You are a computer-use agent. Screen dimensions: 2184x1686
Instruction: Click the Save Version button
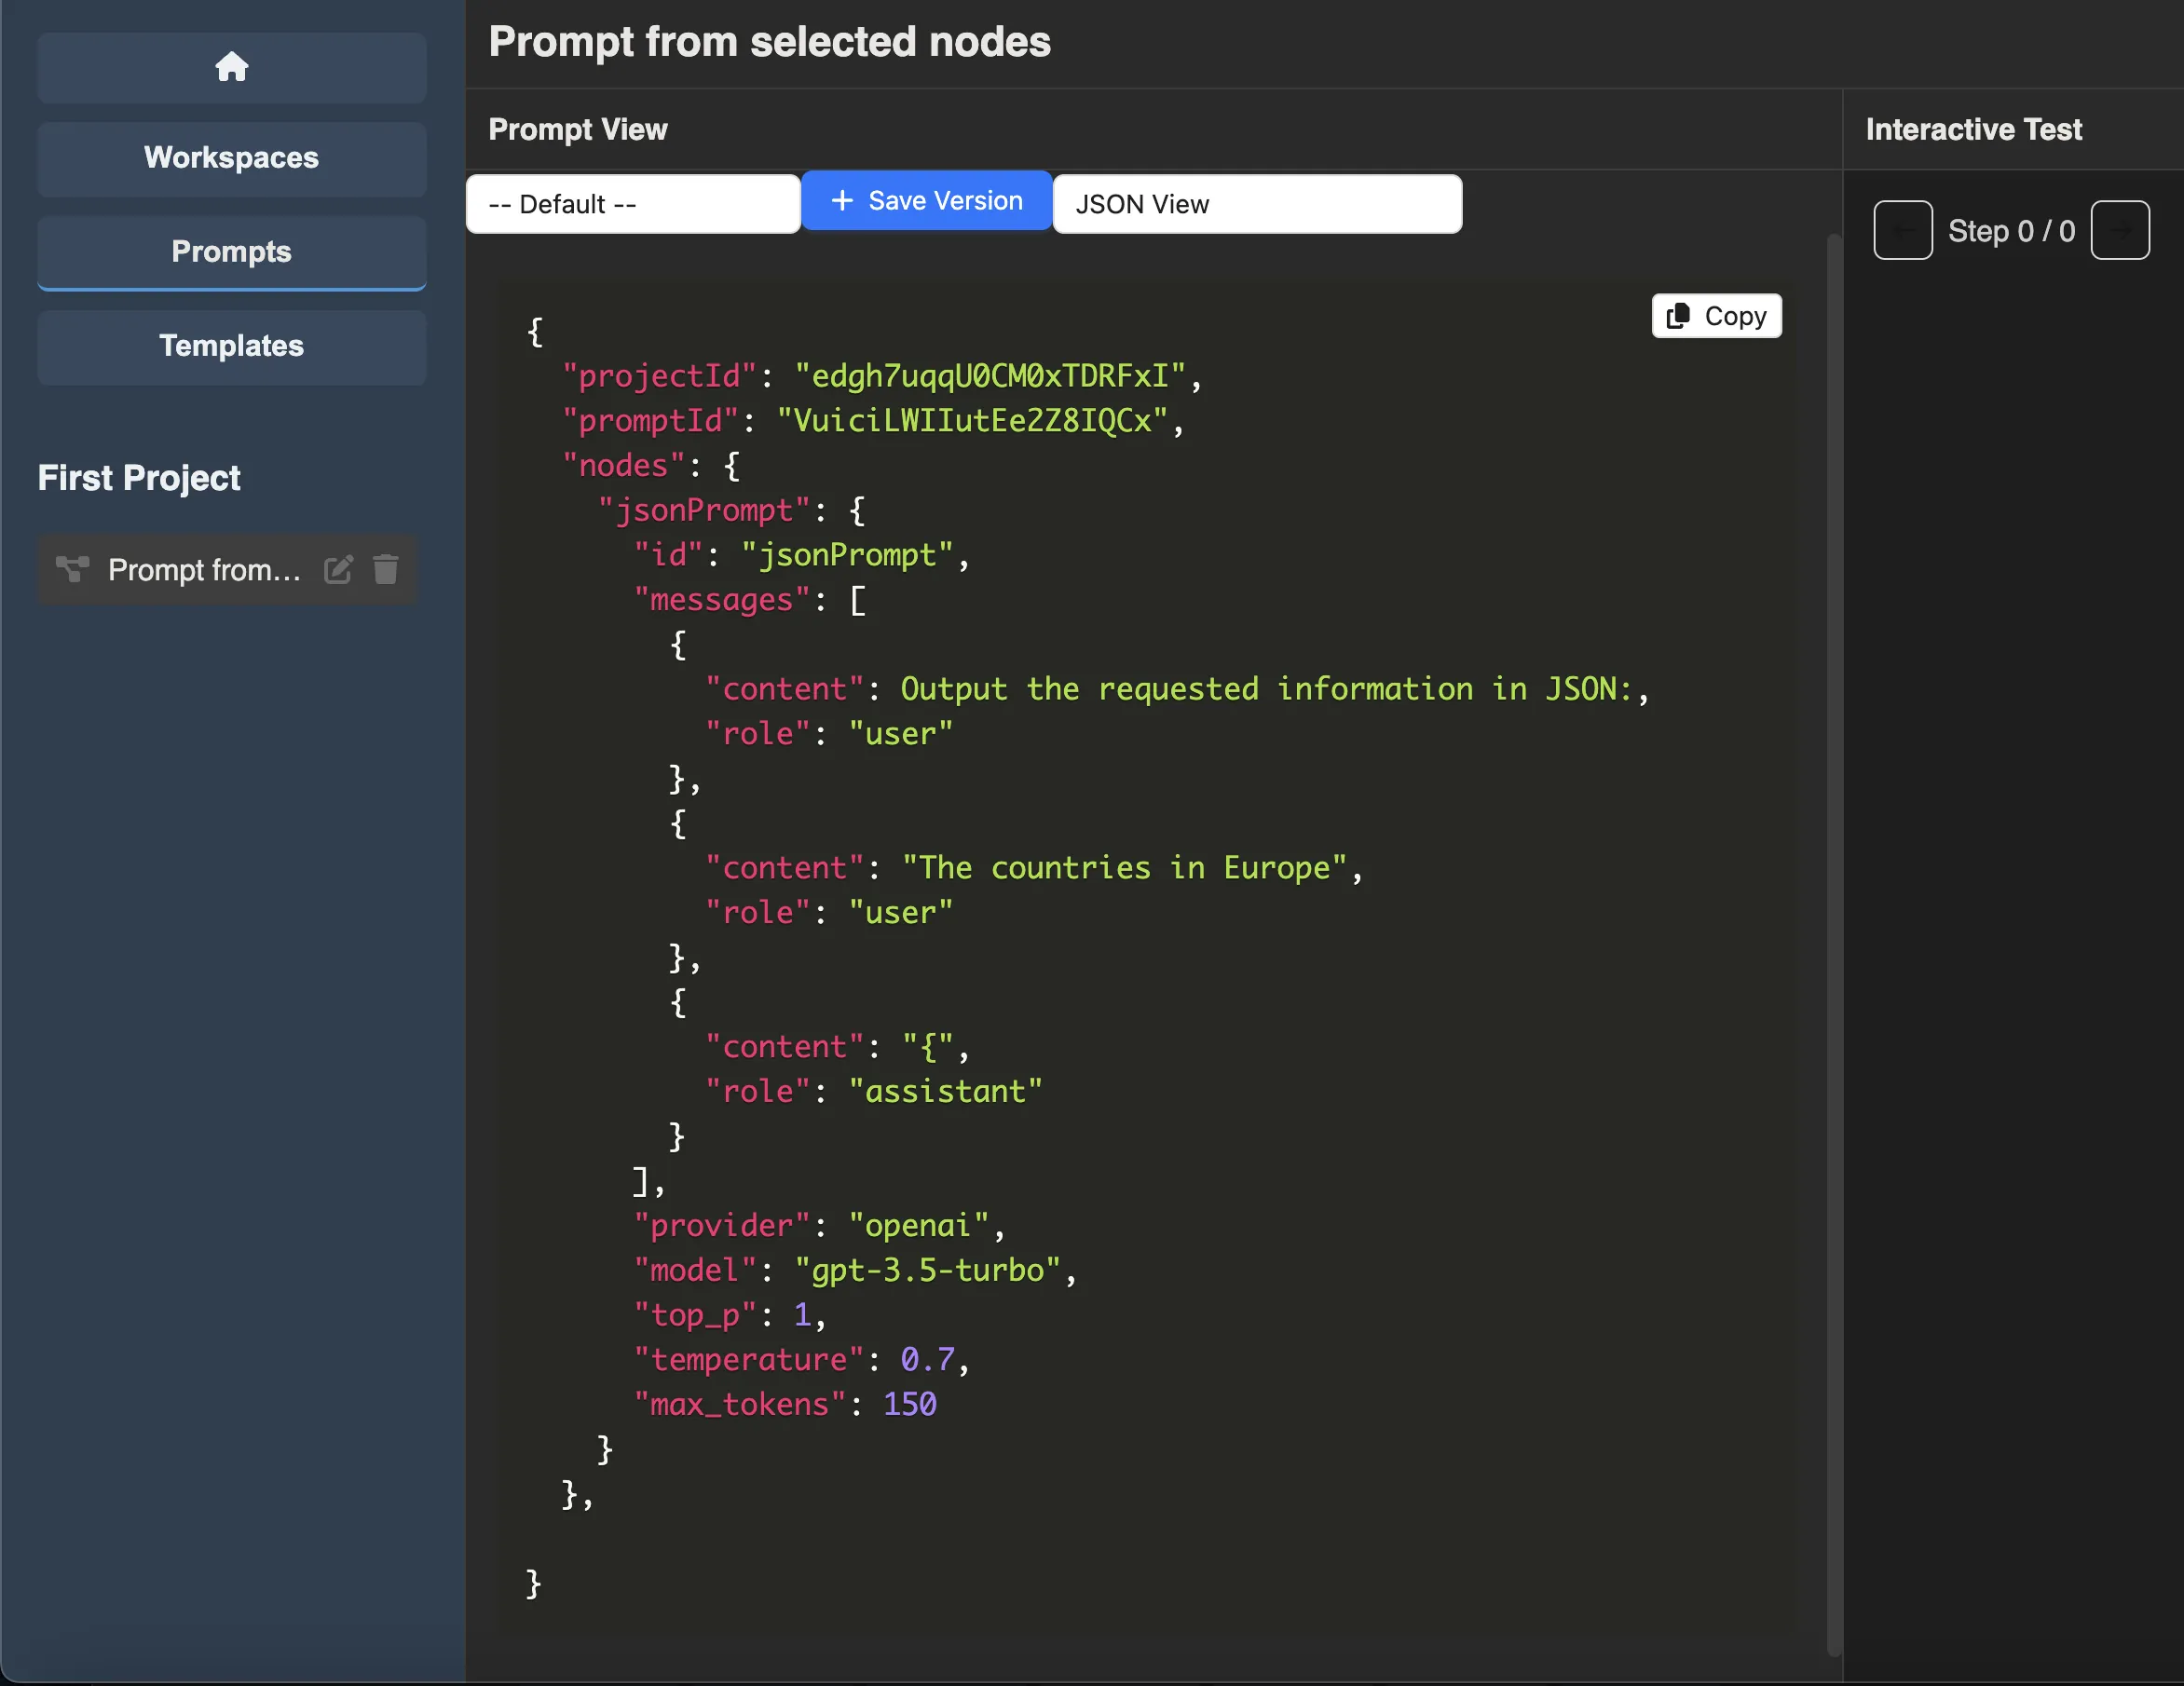click(926, 201)
